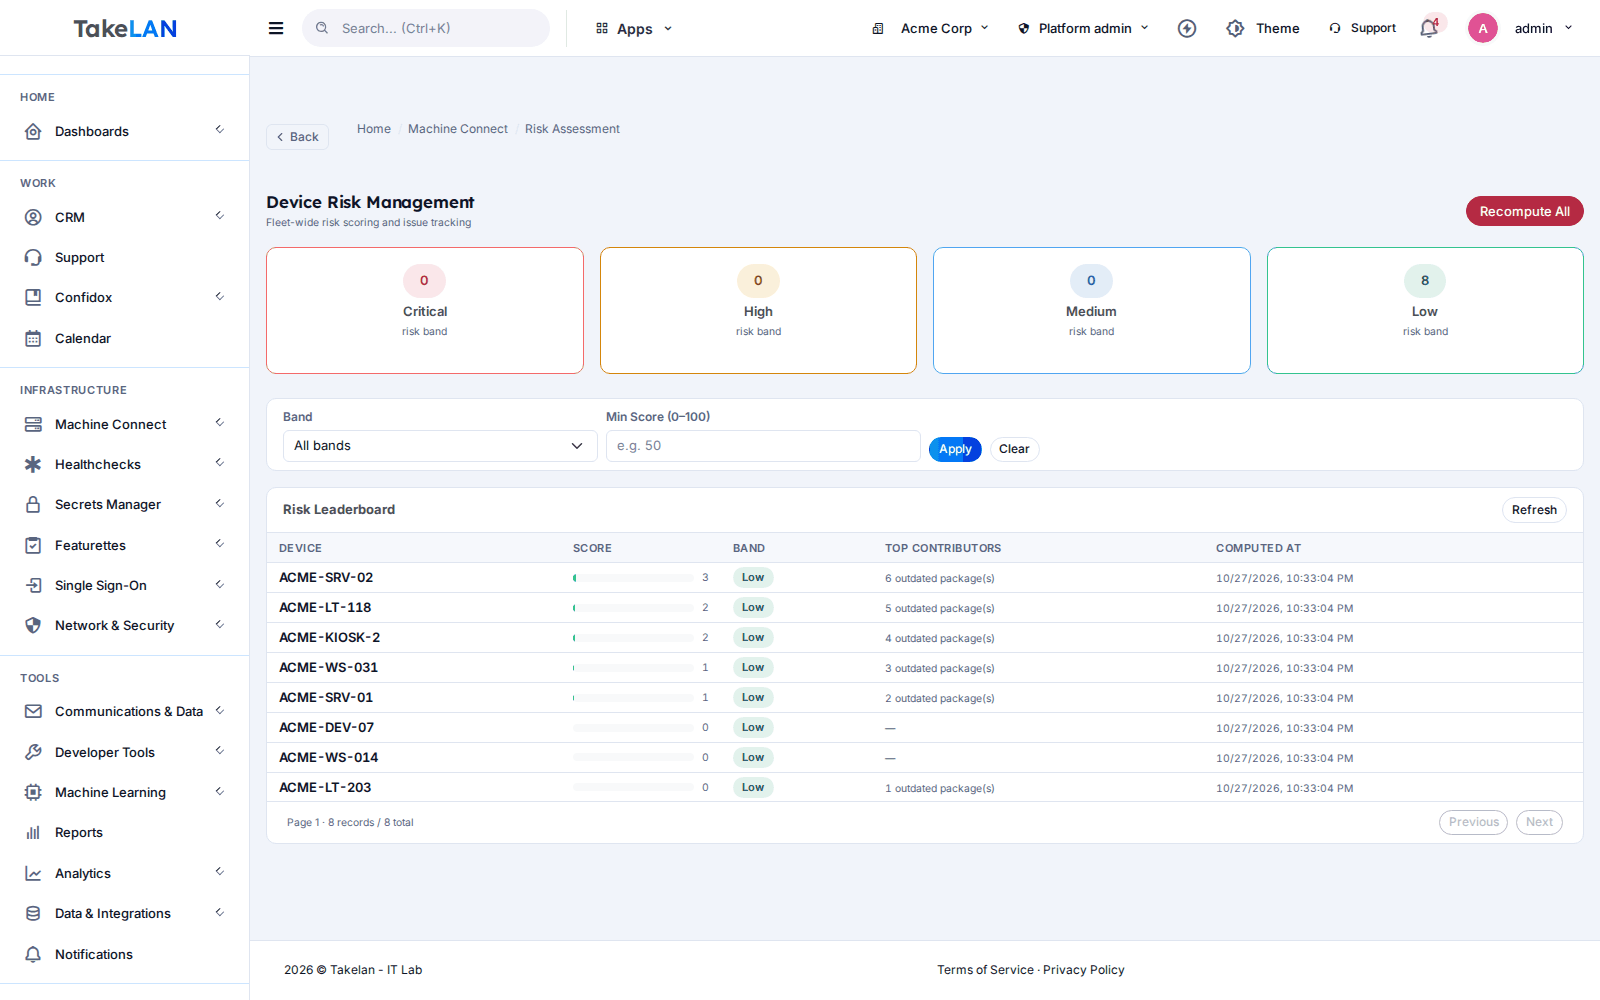Click the Apply filter button

(955, 449)
